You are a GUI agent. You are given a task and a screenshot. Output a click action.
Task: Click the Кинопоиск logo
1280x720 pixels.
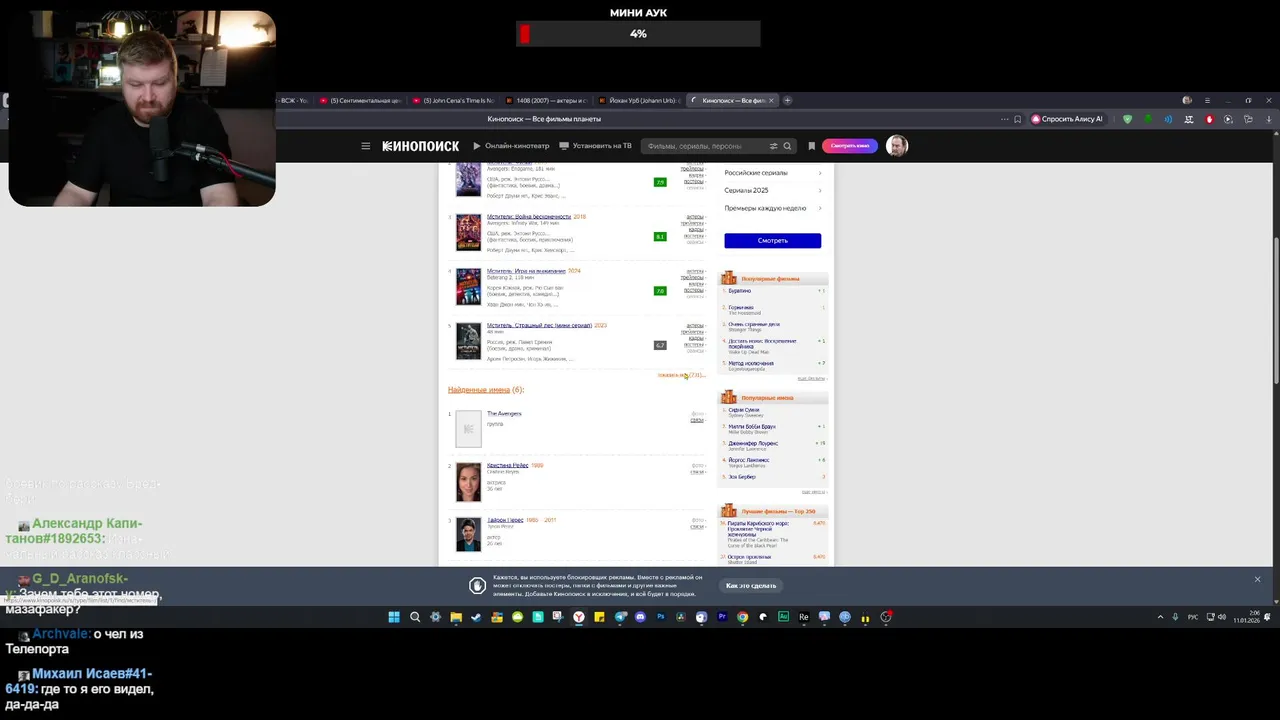click(420, 146)
